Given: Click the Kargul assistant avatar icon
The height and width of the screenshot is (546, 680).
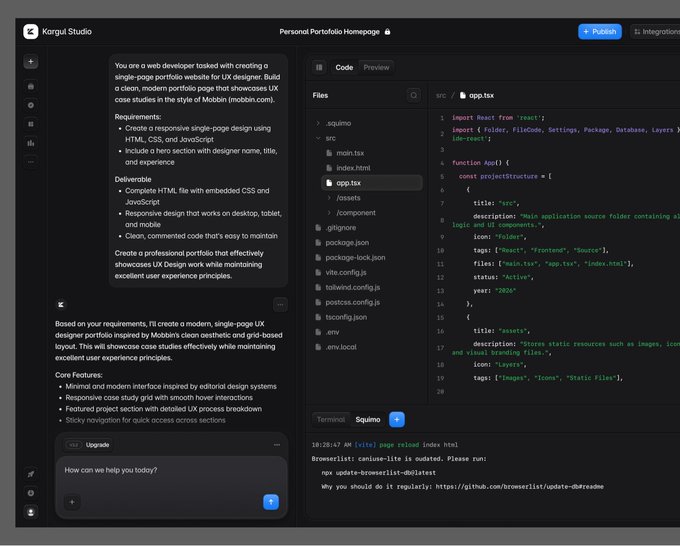Looking at the screenshot, I should pos(61,304).
